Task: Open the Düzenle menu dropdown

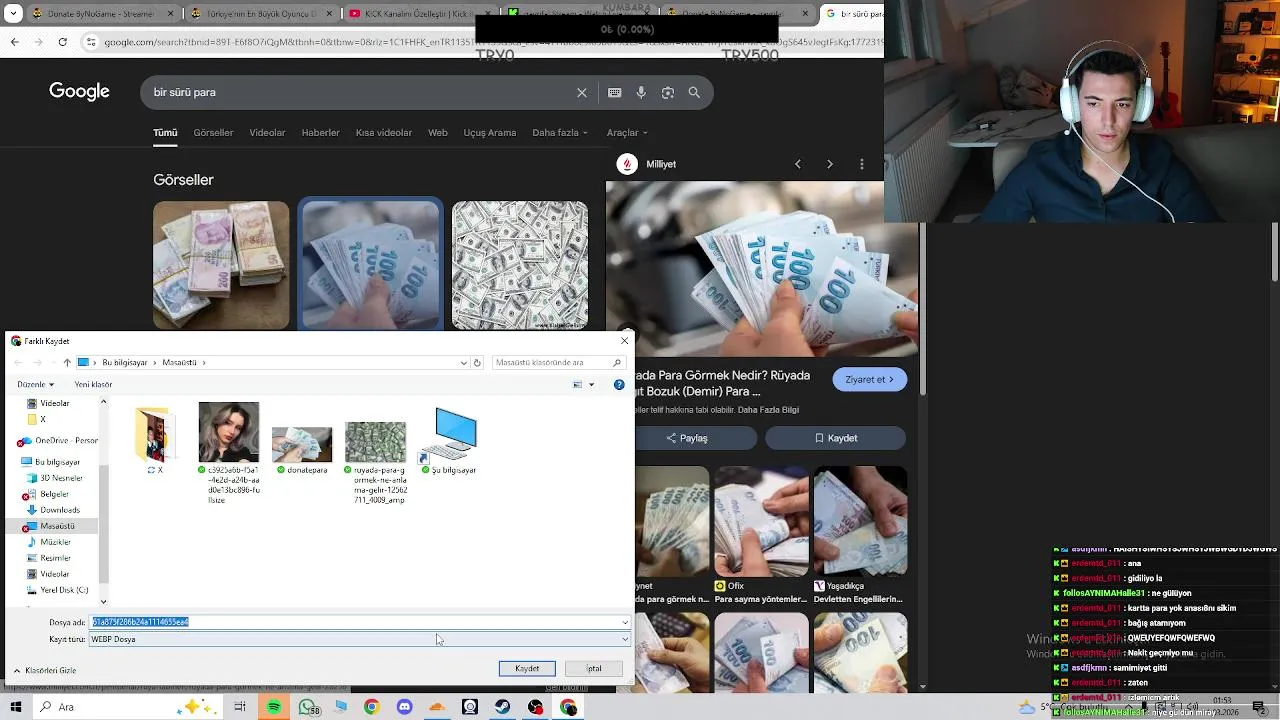Action: coord(36,384)
